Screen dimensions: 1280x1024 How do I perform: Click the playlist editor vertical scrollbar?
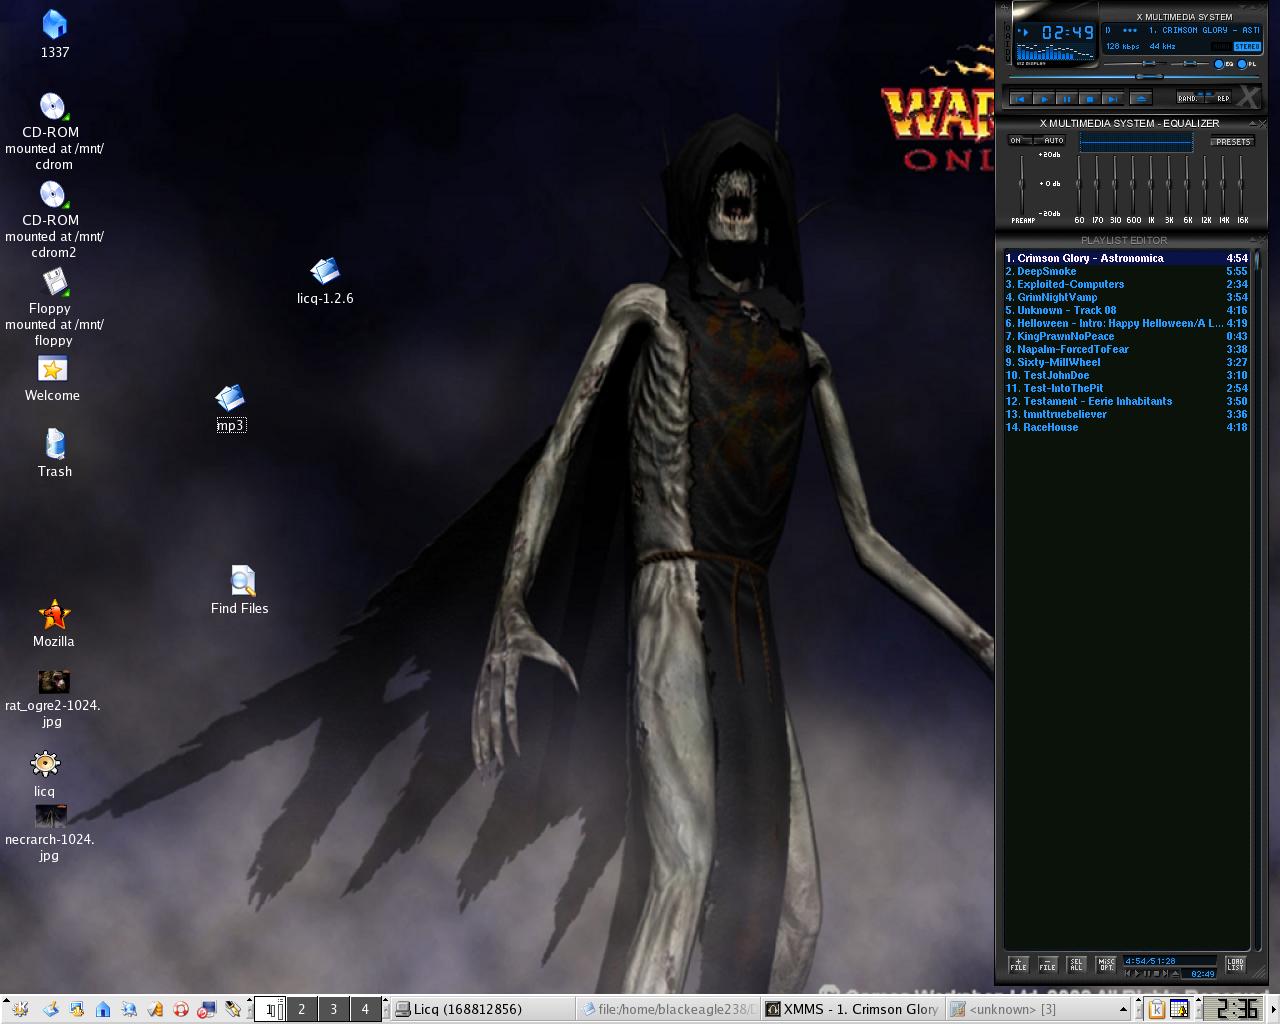pos(1256,600)
